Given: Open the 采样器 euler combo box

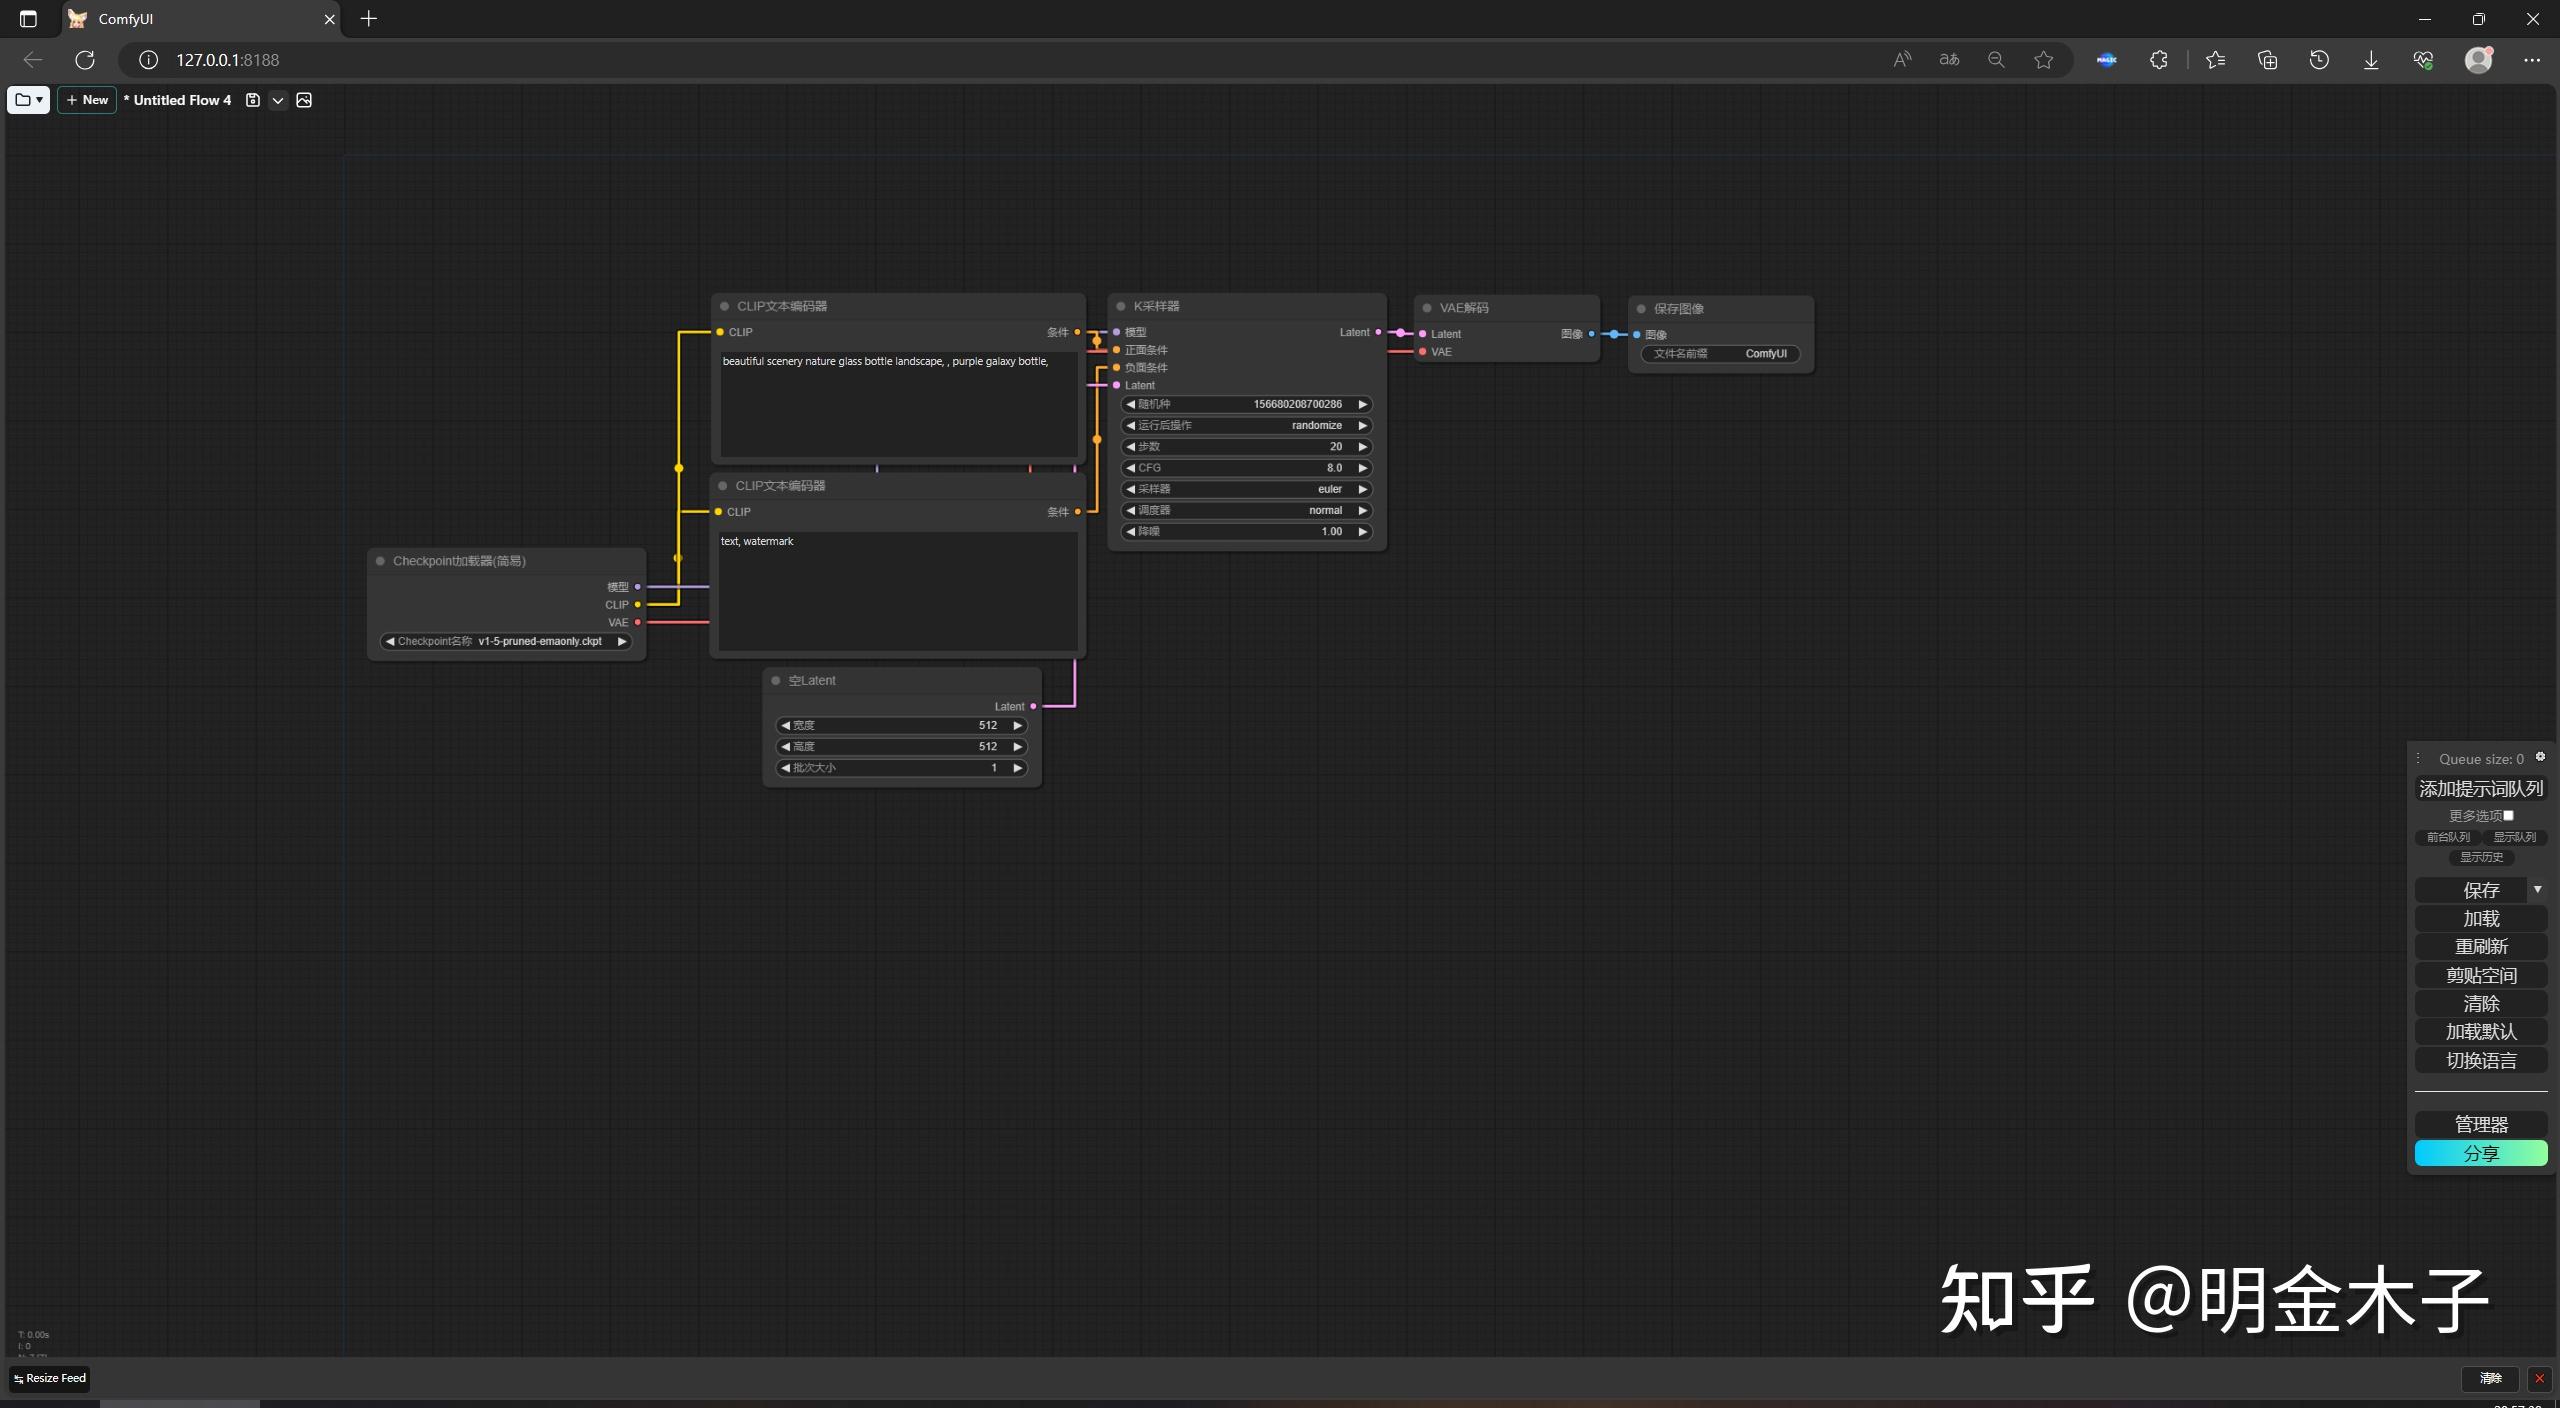Looking at the screenshot, I should pos(1246,489).
